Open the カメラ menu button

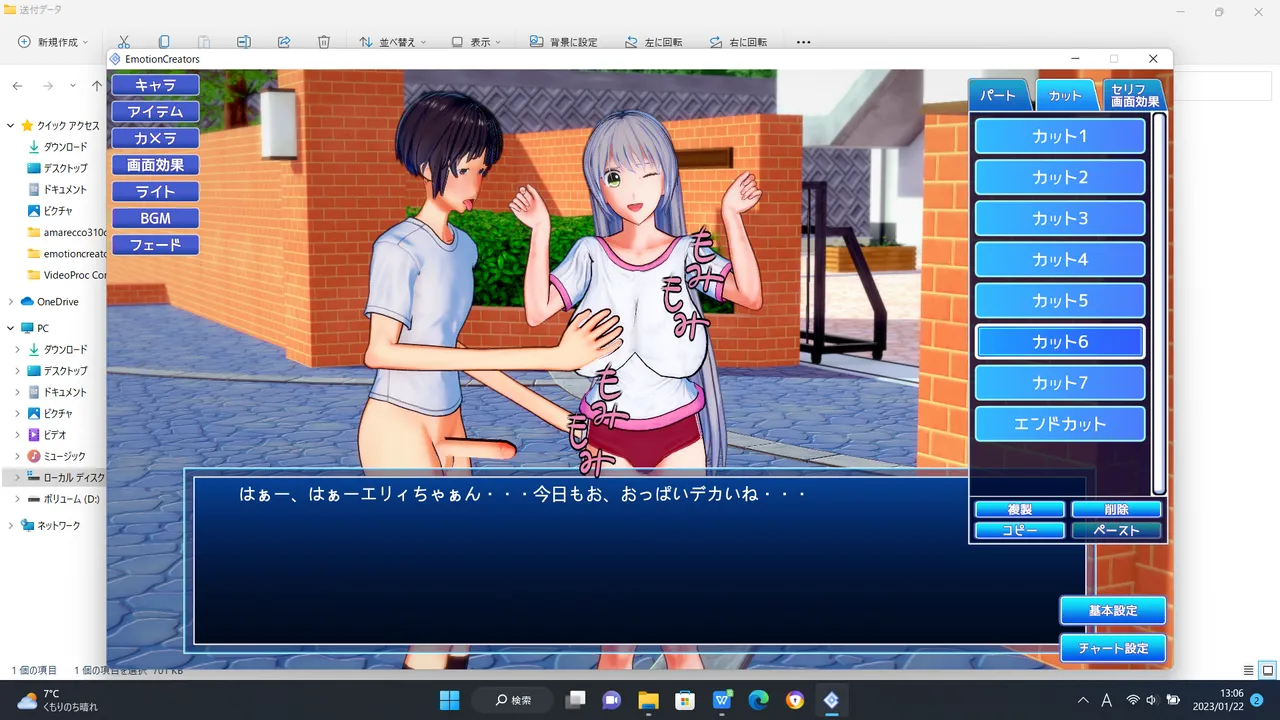coord(155,138)
